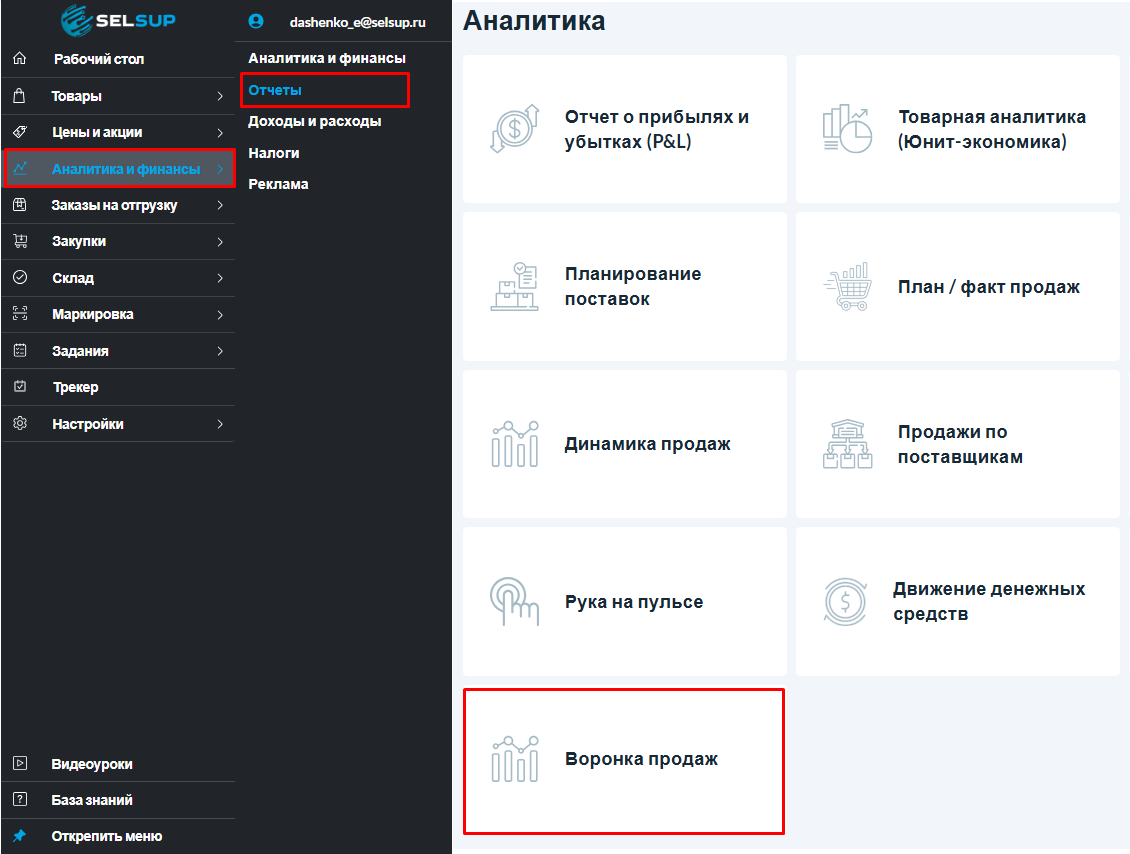Click the user avatar icon next to email
The height and width of the screenshot is (854, 1130).
pos(256,22)
